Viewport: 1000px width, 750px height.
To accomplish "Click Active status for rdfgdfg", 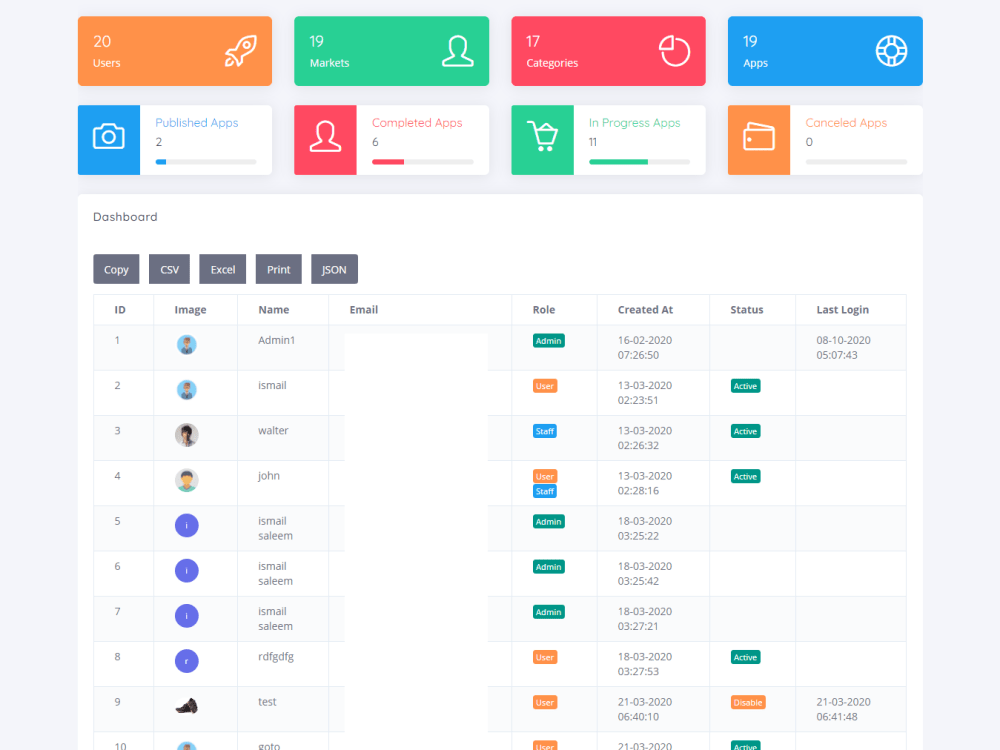I will [745, 658].
